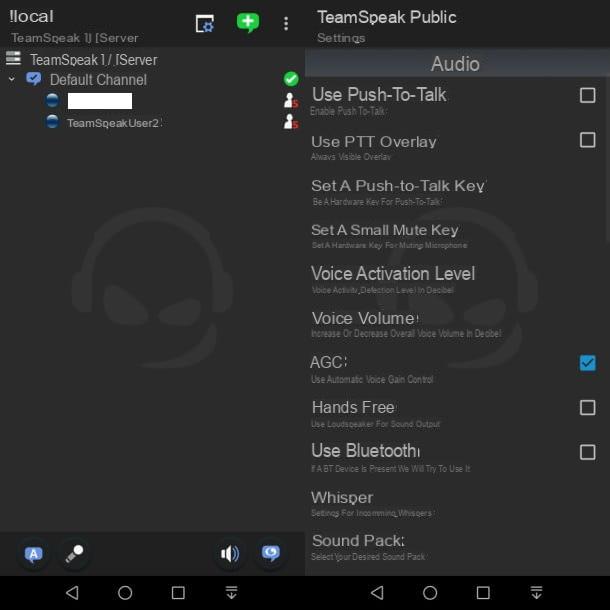Click the server stack icon beside TeamSpeak Server
Screen dimensions: 610x610
13,58
